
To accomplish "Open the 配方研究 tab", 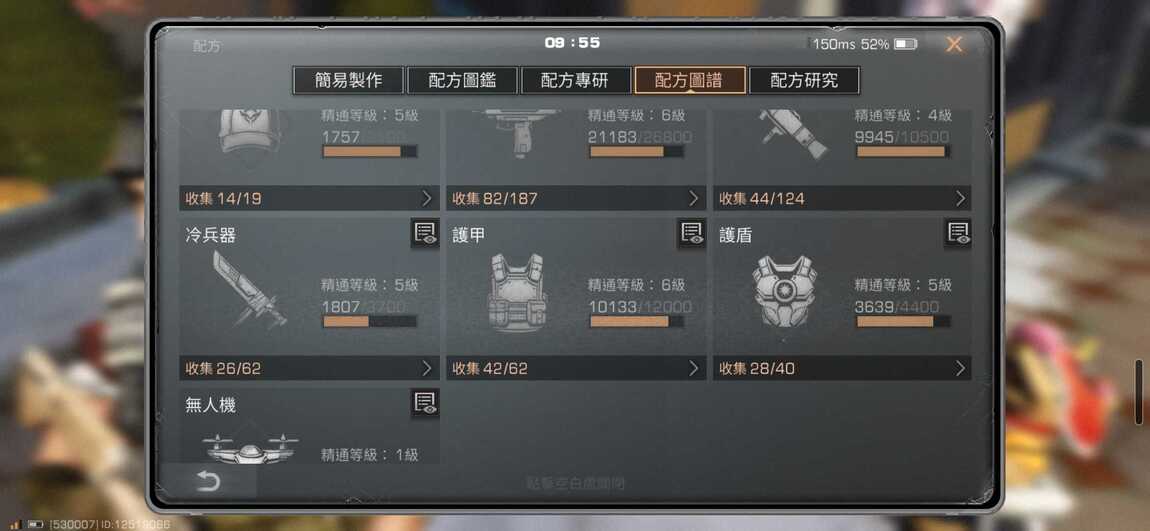I will coord(804,80).
